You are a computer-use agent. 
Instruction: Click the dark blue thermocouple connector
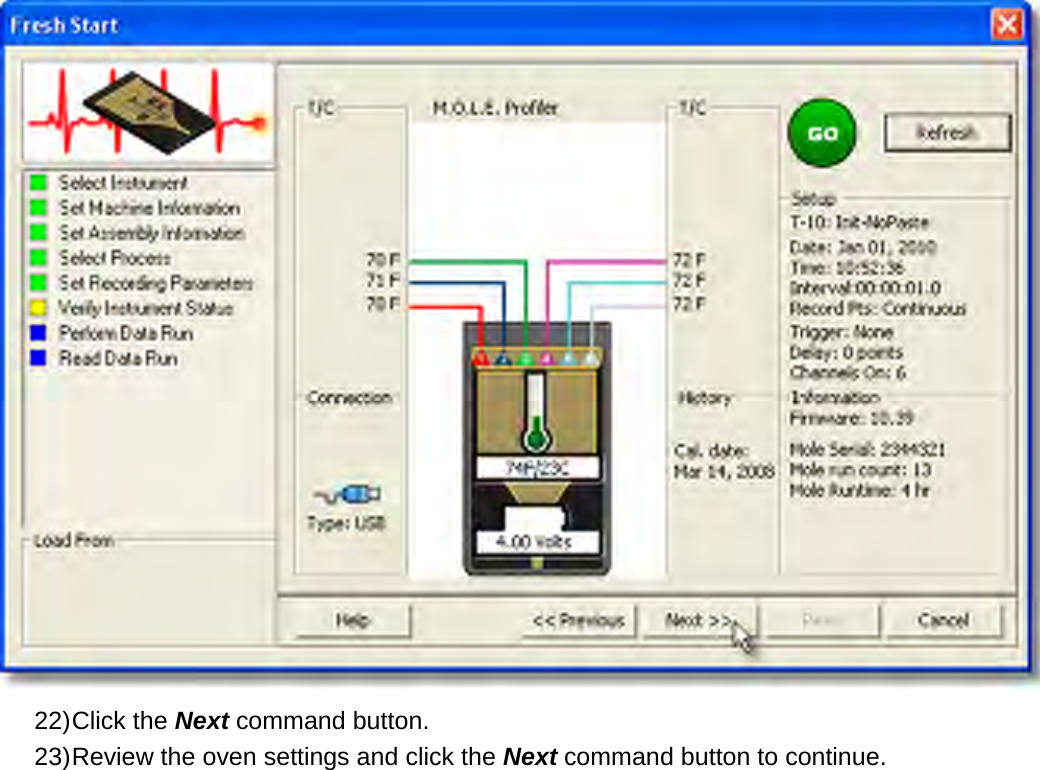(503, 359)
